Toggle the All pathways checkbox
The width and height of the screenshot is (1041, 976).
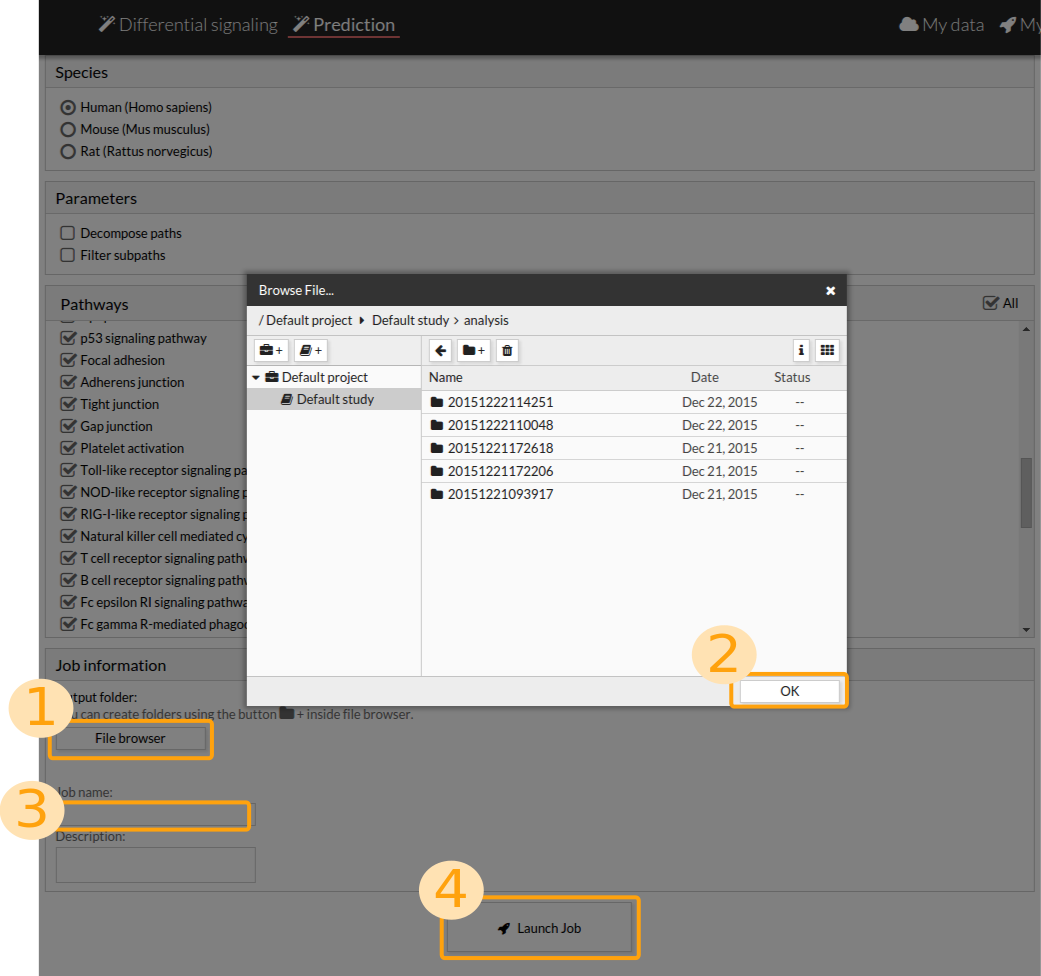[990, 303]
